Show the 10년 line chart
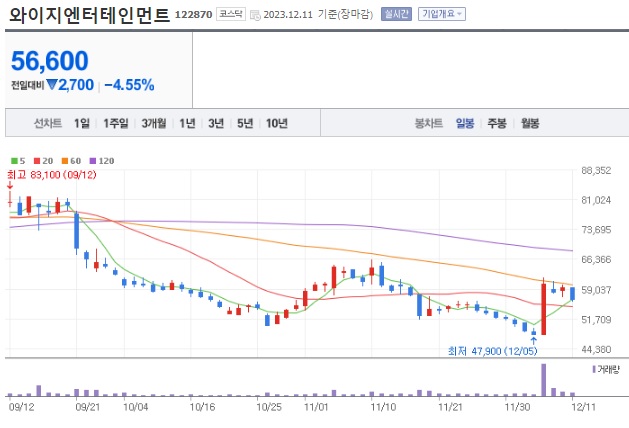Viewport: 629px width, 428px height. tap(277, 123)
